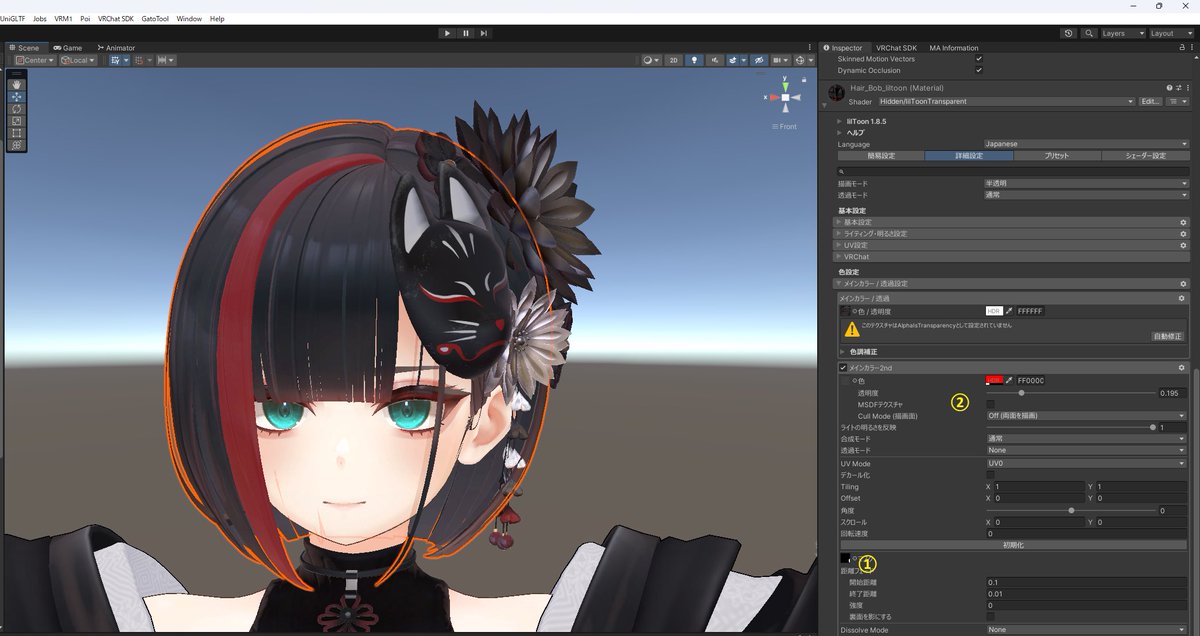Viewport: 1200px width, 636px height.
Task: Click the shader Edit... button
Action: click(x=1151, y=101)
